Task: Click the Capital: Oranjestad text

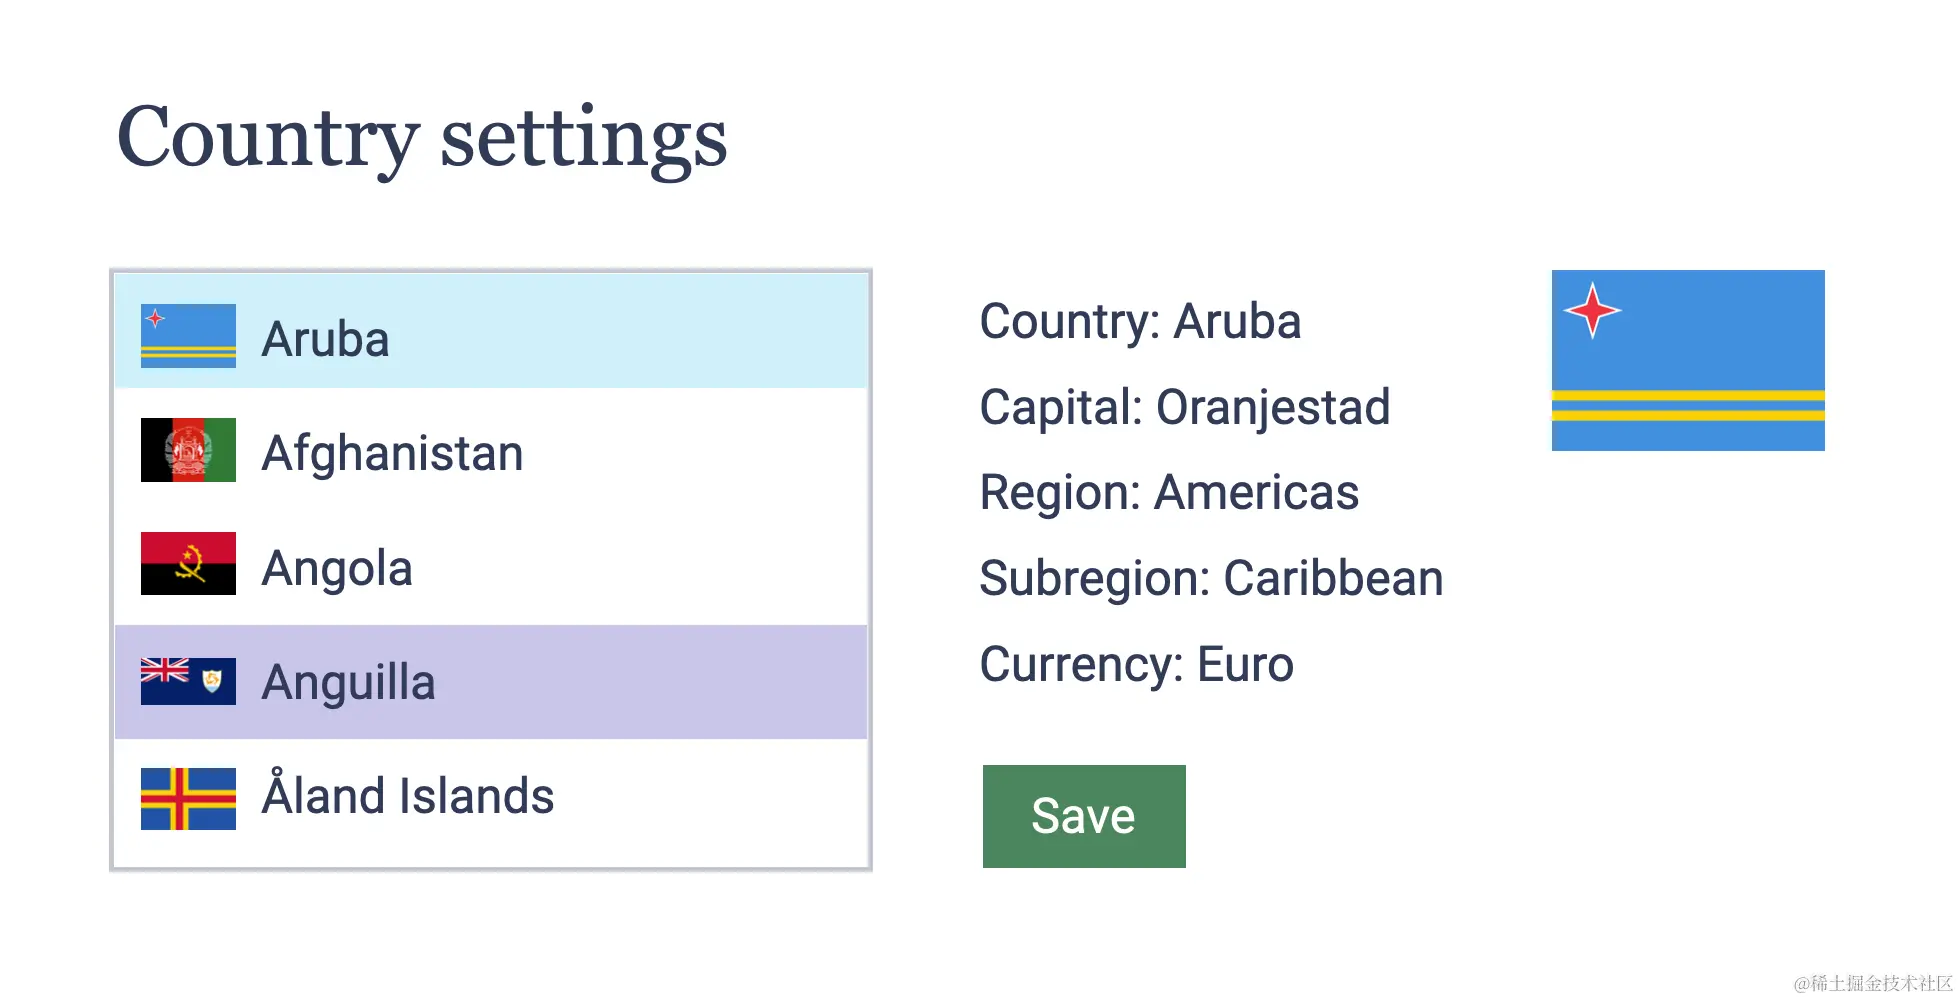Action: (x=1185, y=407)
